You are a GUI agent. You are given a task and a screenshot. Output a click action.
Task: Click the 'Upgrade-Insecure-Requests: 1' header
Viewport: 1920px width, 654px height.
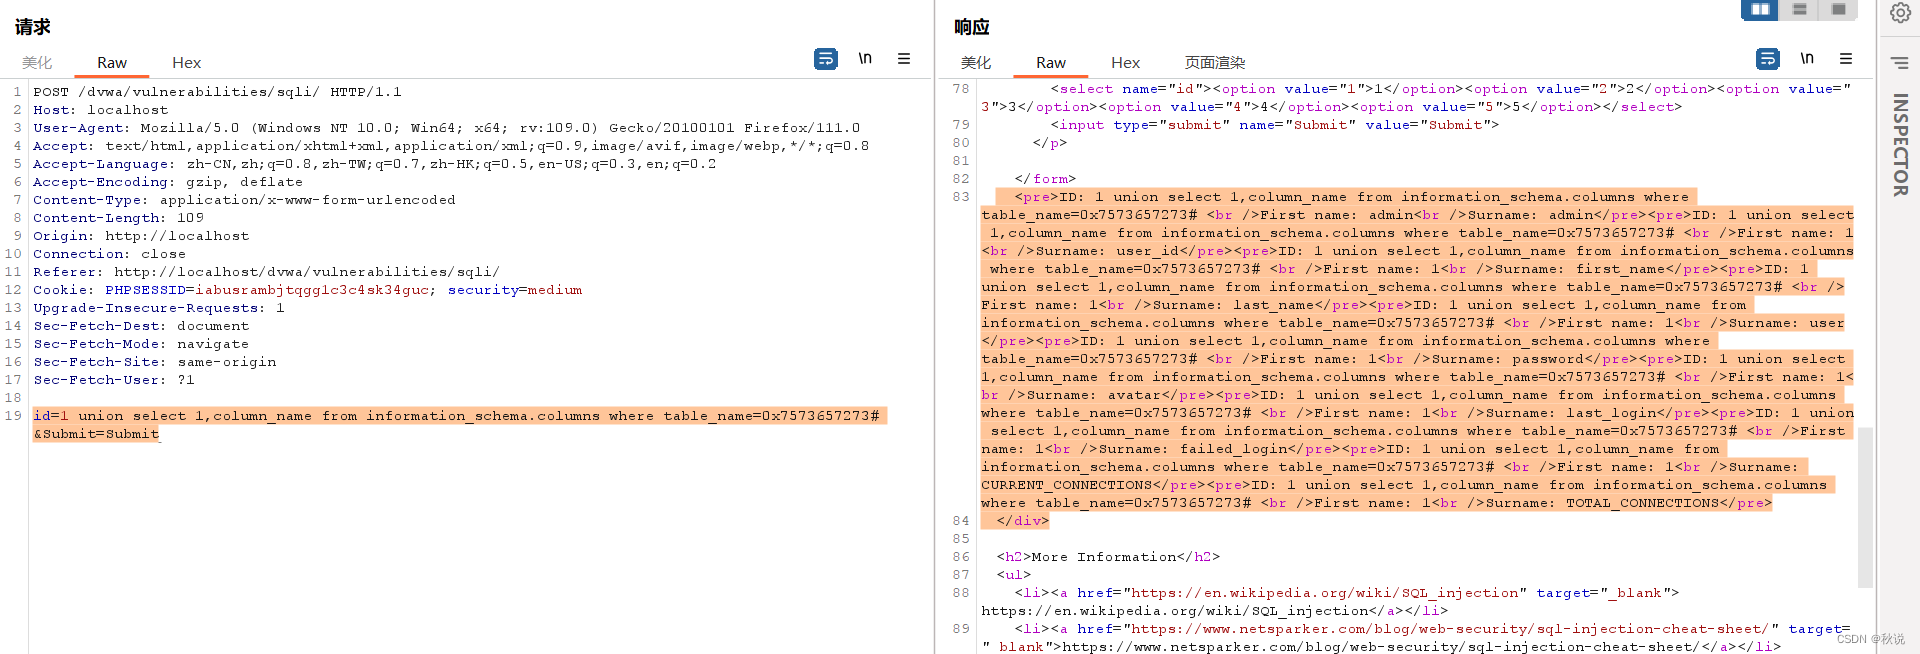click(159, 308)
